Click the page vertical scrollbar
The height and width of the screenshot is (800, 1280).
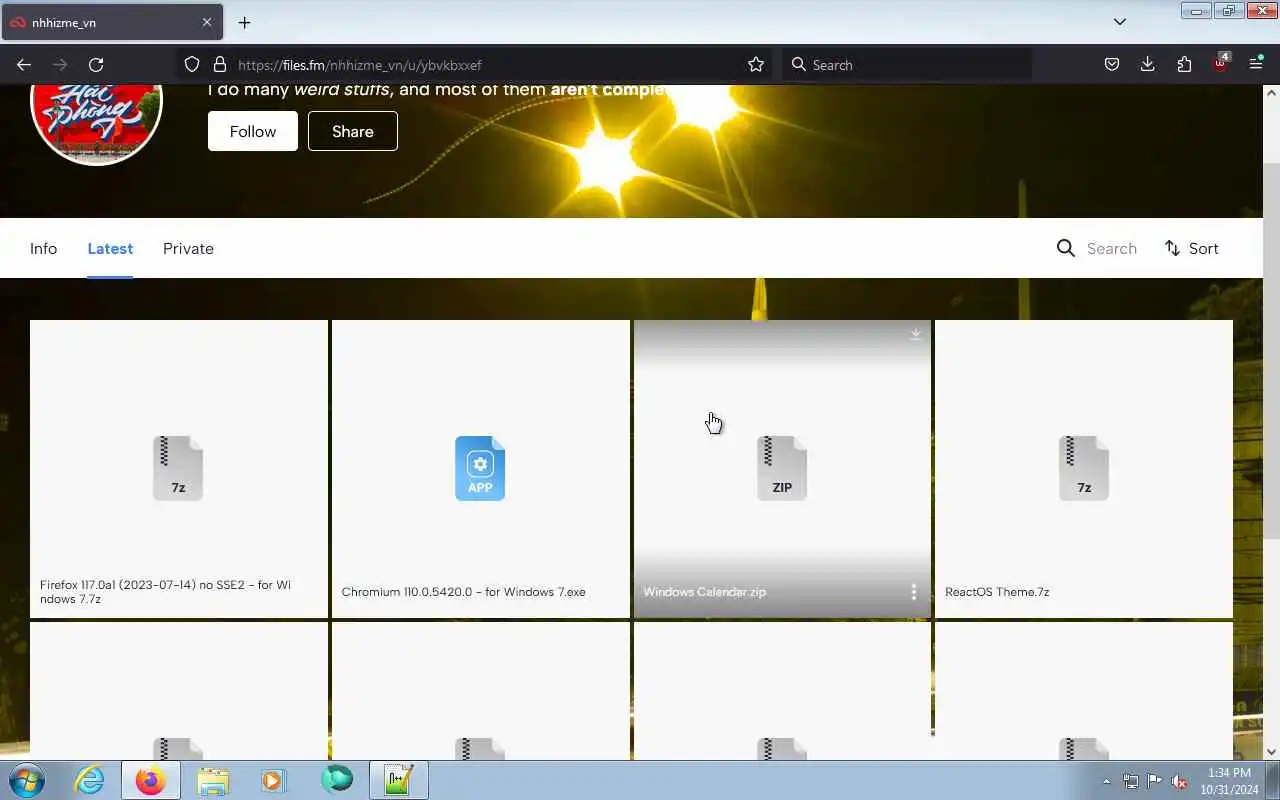[x=1272, y=350]
